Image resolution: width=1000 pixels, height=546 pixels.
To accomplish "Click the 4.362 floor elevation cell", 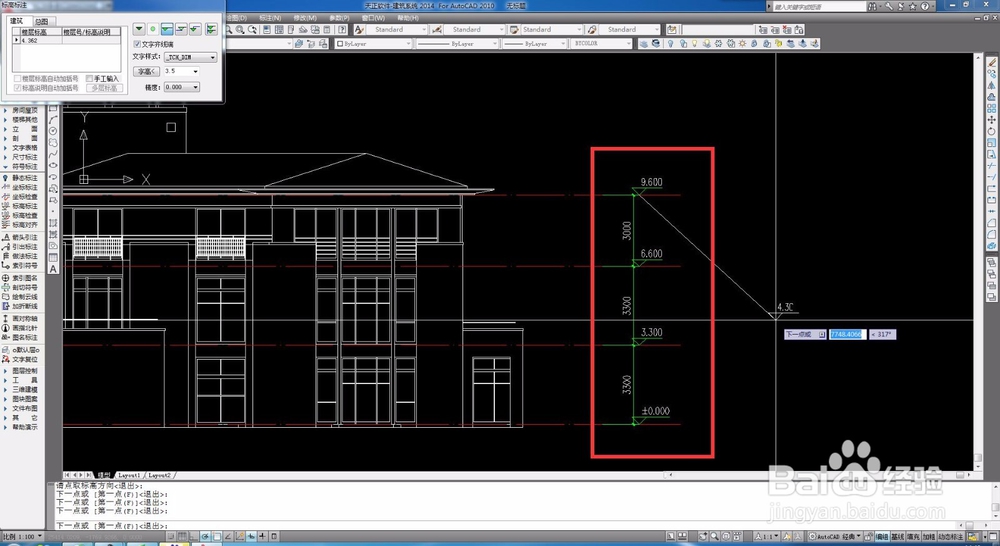I will tap(40, 40).
